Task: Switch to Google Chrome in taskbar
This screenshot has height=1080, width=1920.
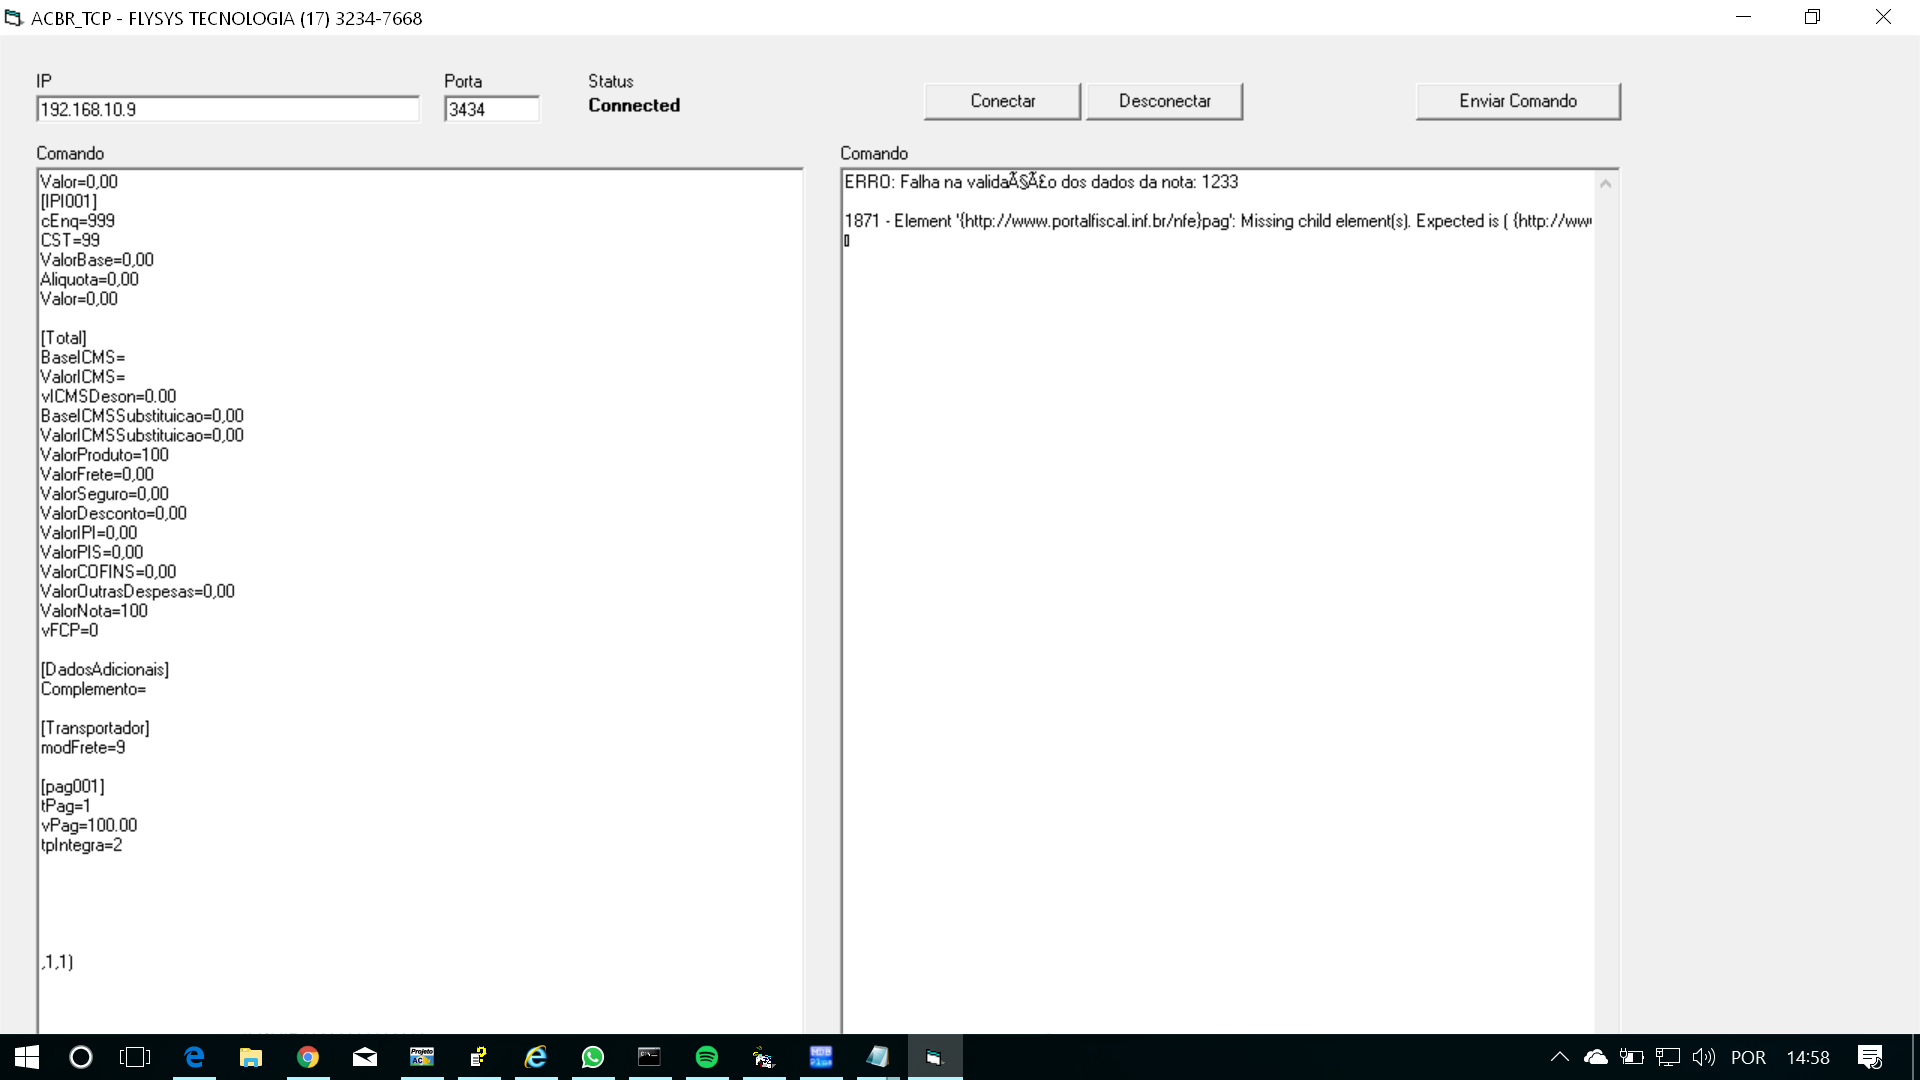Action: point(307,1057)
